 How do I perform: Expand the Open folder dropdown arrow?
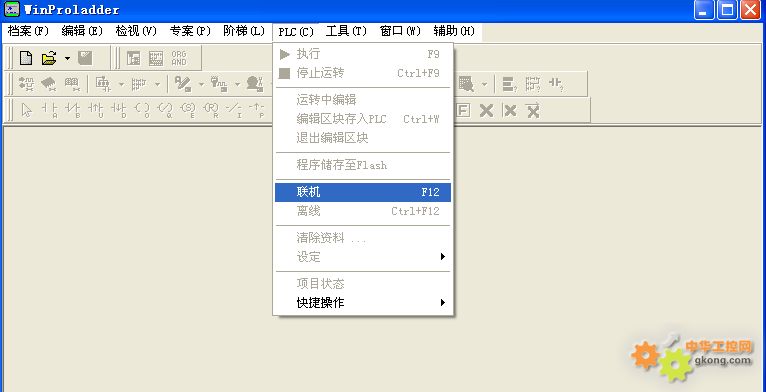point(67,59)
